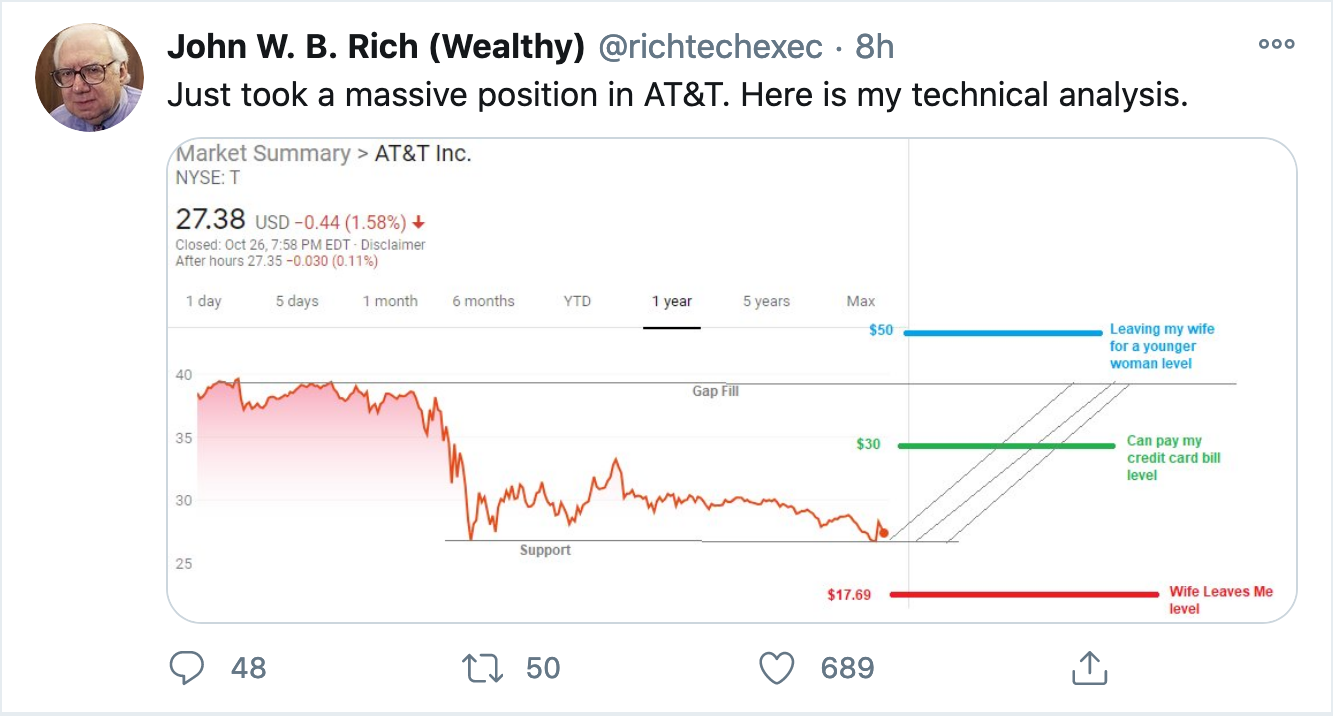
Task: Open John W. B. Rich's profile picture
Action: click(89, 78)
